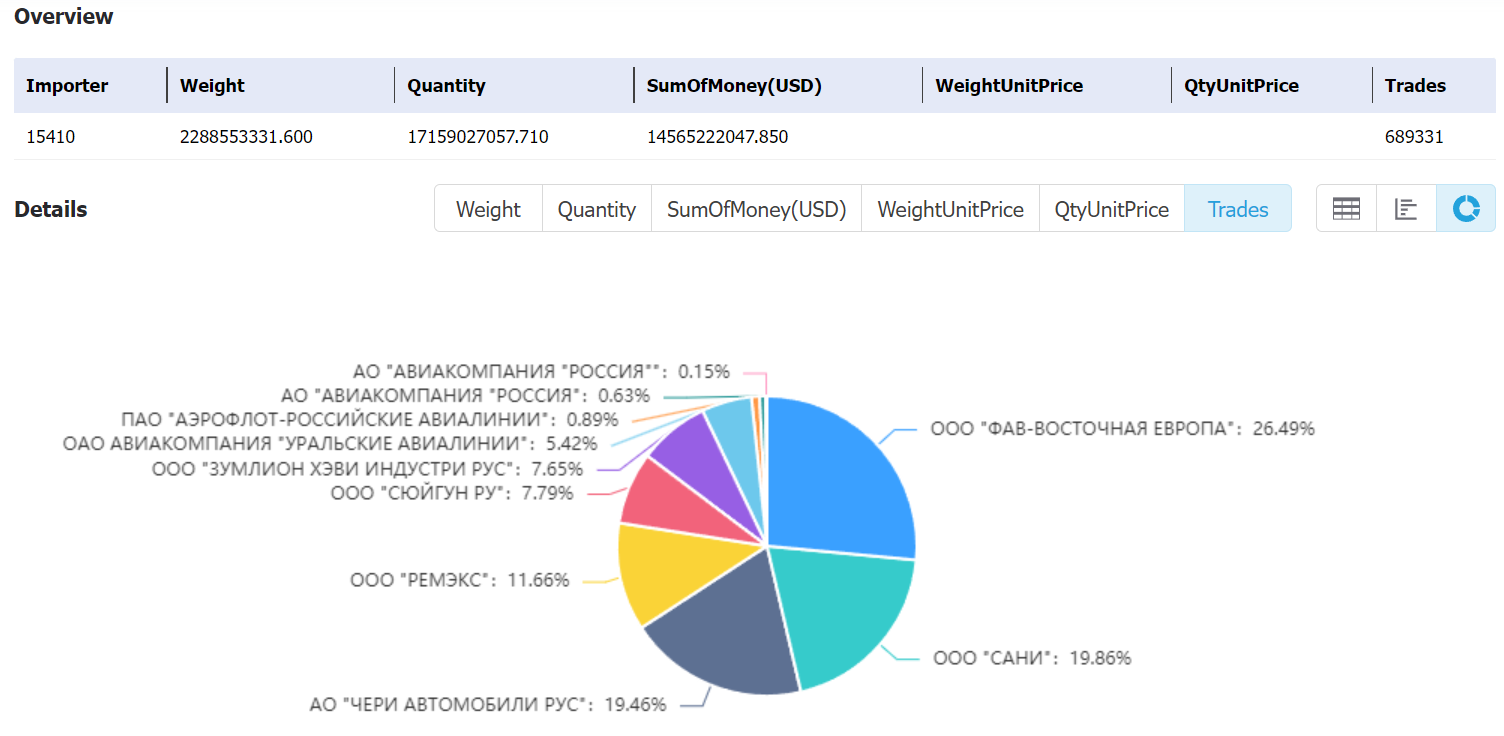Screen dimensions: 1504x736
Task: Select the pie chart view icon
Action: click(1466, 209)
